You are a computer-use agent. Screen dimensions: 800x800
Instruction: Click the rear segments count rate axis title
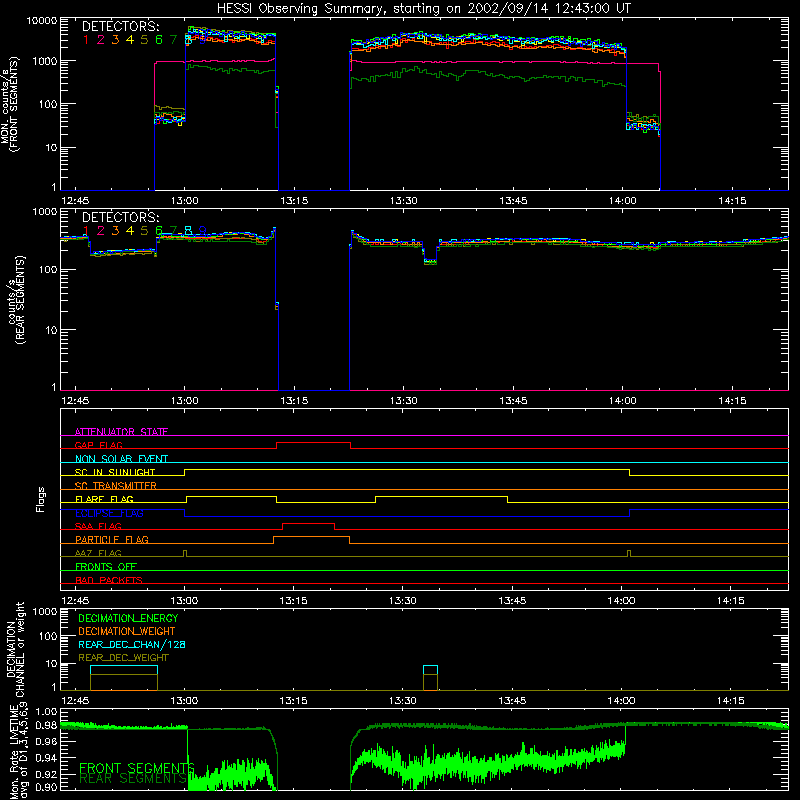point(16,300)
